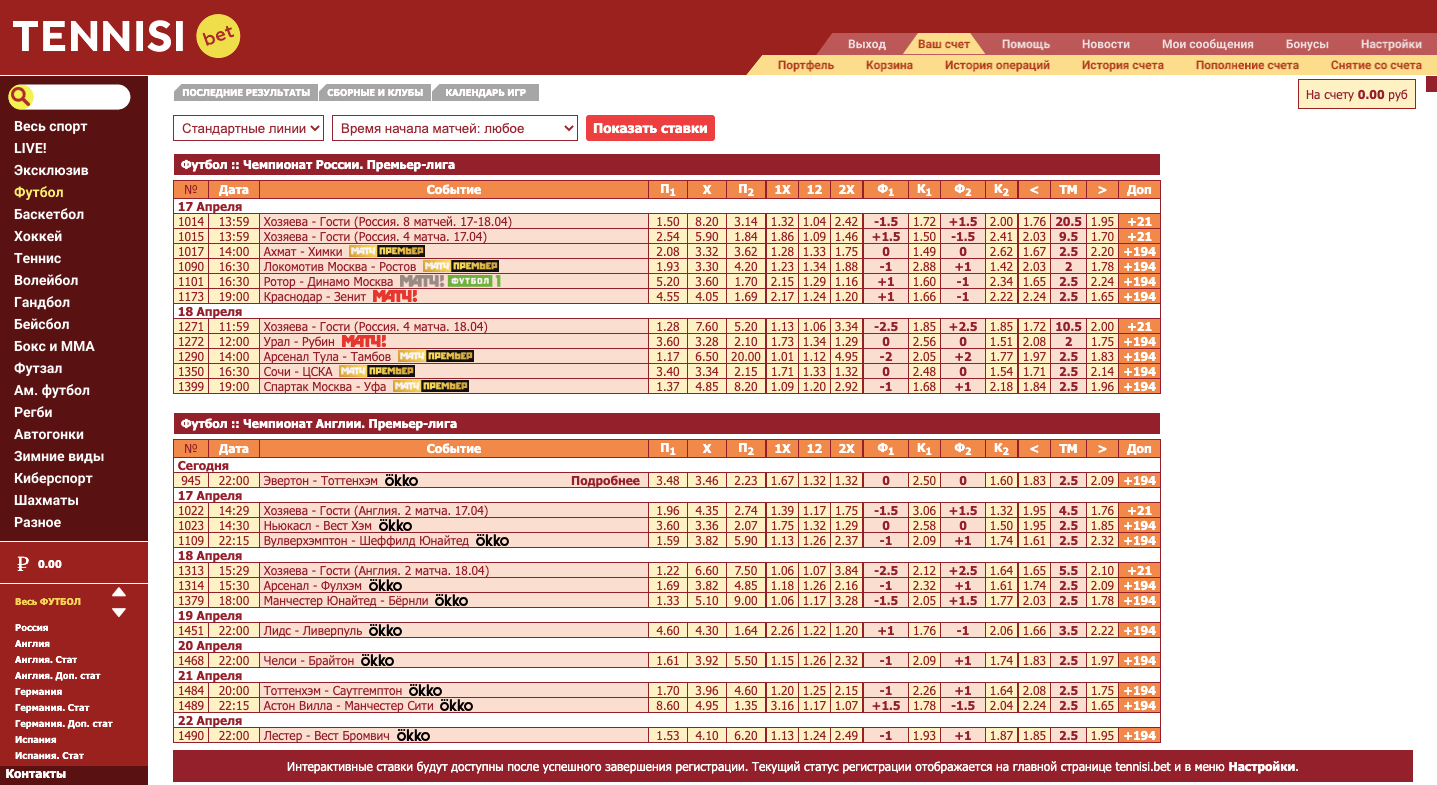1437x785 pixels.
Task: Select Хоккей in the sports sidebar
Action: pyautogui.click(x=38, y=236)
